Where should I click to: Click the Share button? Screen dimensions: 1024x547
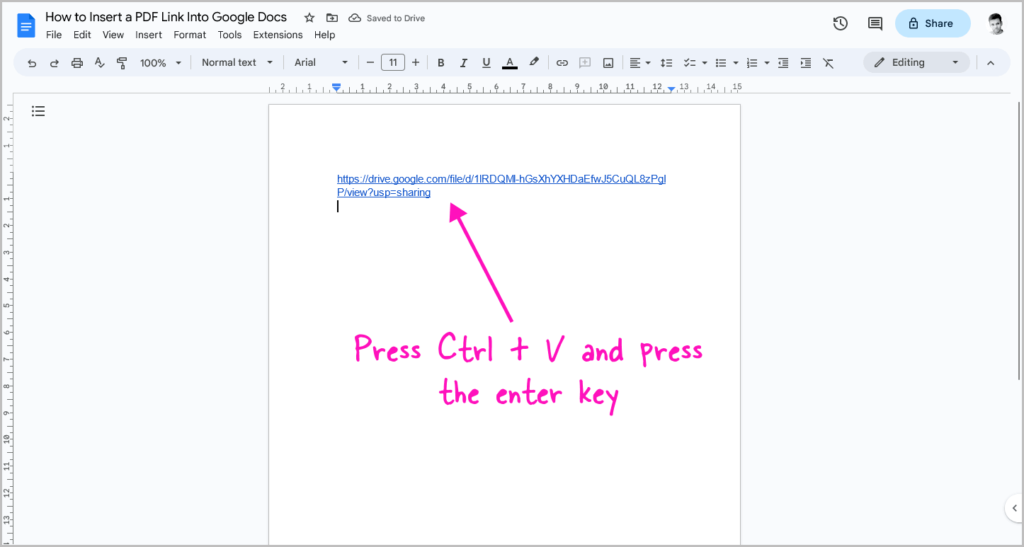click(933, 23)
